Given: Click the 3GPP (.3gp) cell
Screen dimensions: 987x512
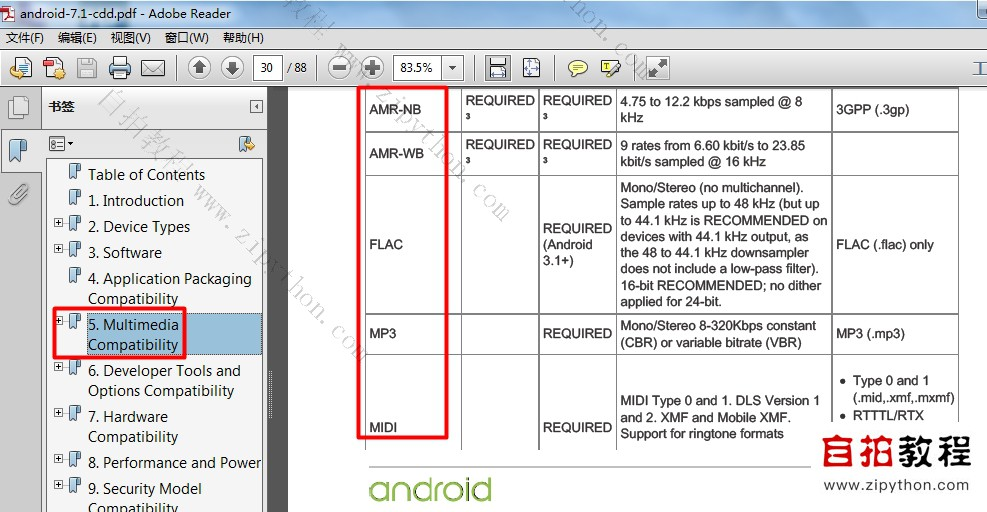Looking at the screenshot, I should pyautogui.click(x=894, y=110).
